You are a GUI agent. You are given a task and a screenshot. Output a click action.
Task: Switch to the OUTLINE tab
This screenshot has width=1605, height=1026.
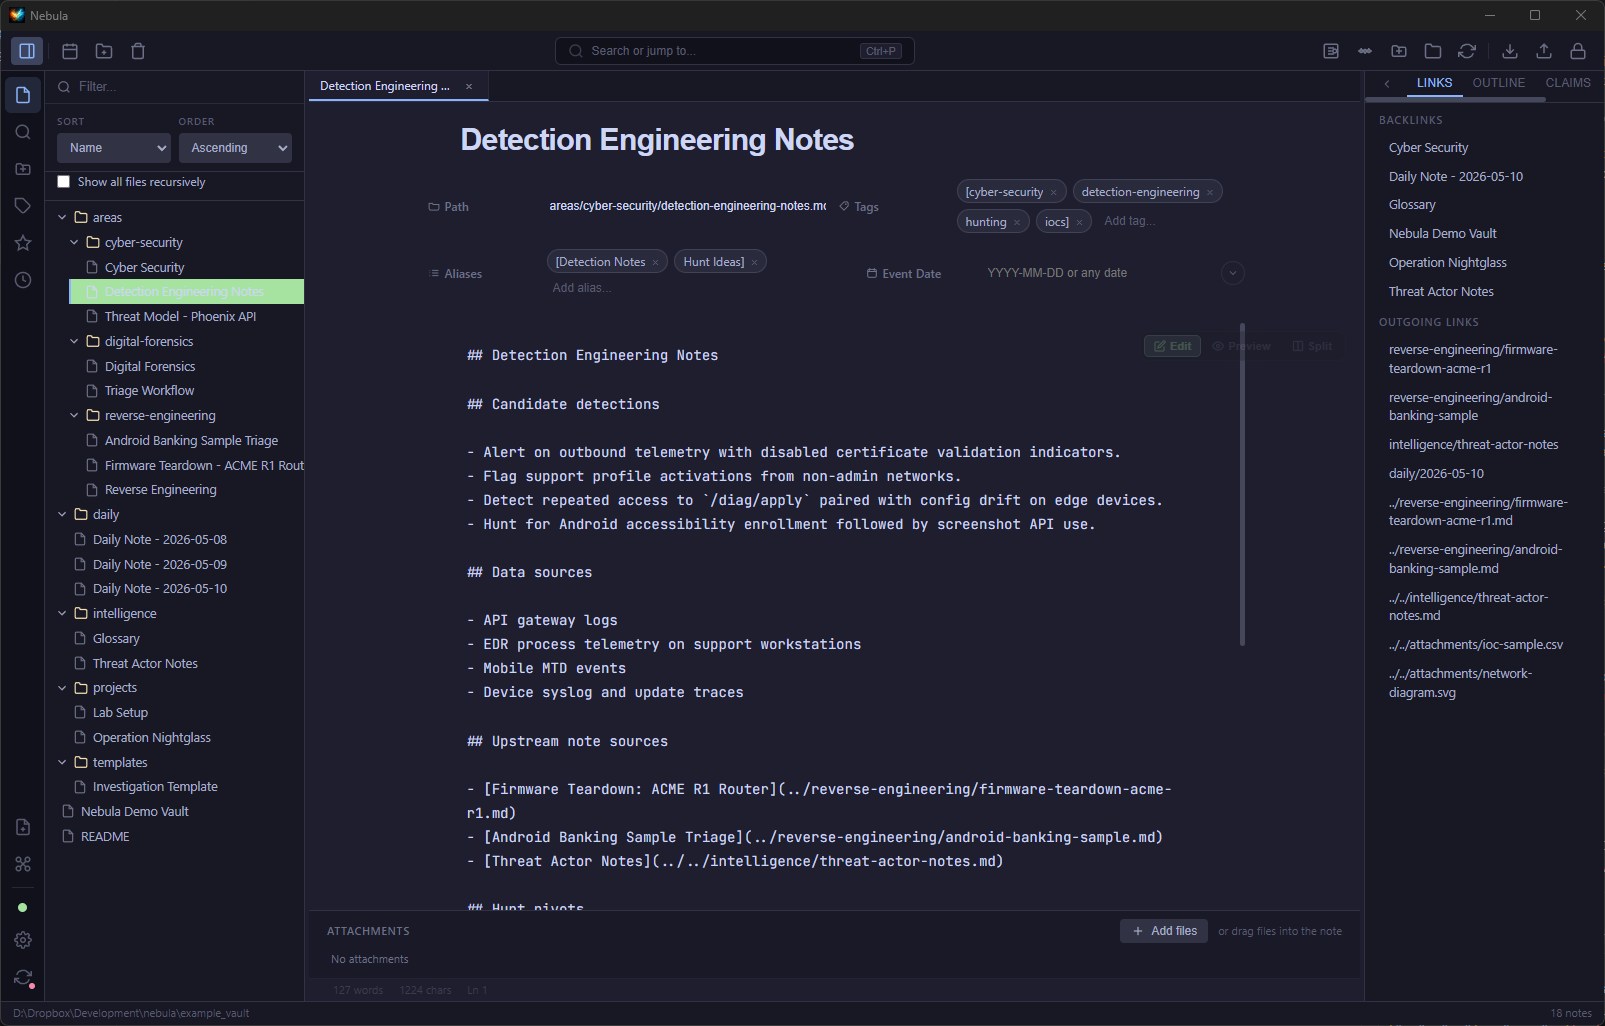pos(1498,83)
